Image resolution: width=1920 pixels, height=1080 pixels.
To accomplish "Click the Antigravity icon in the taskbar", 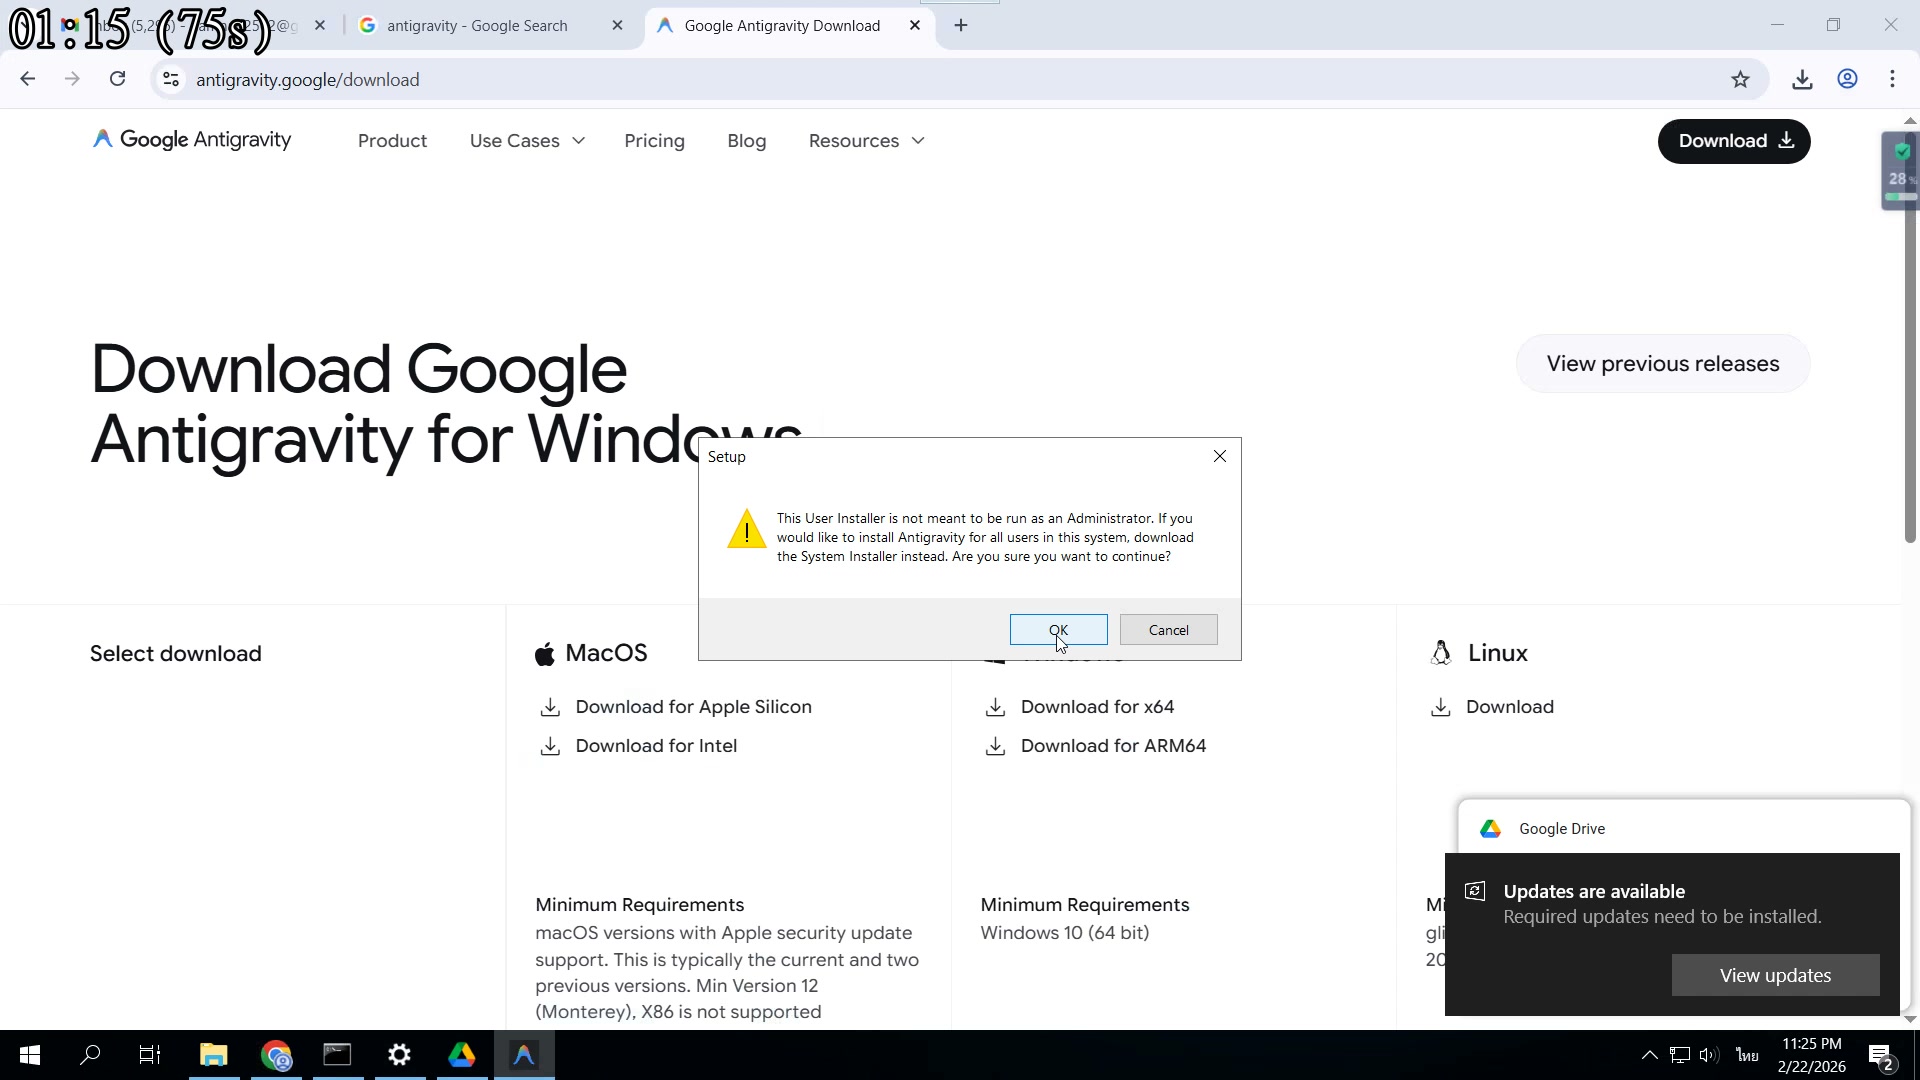I will click(x=523, y=1055).
